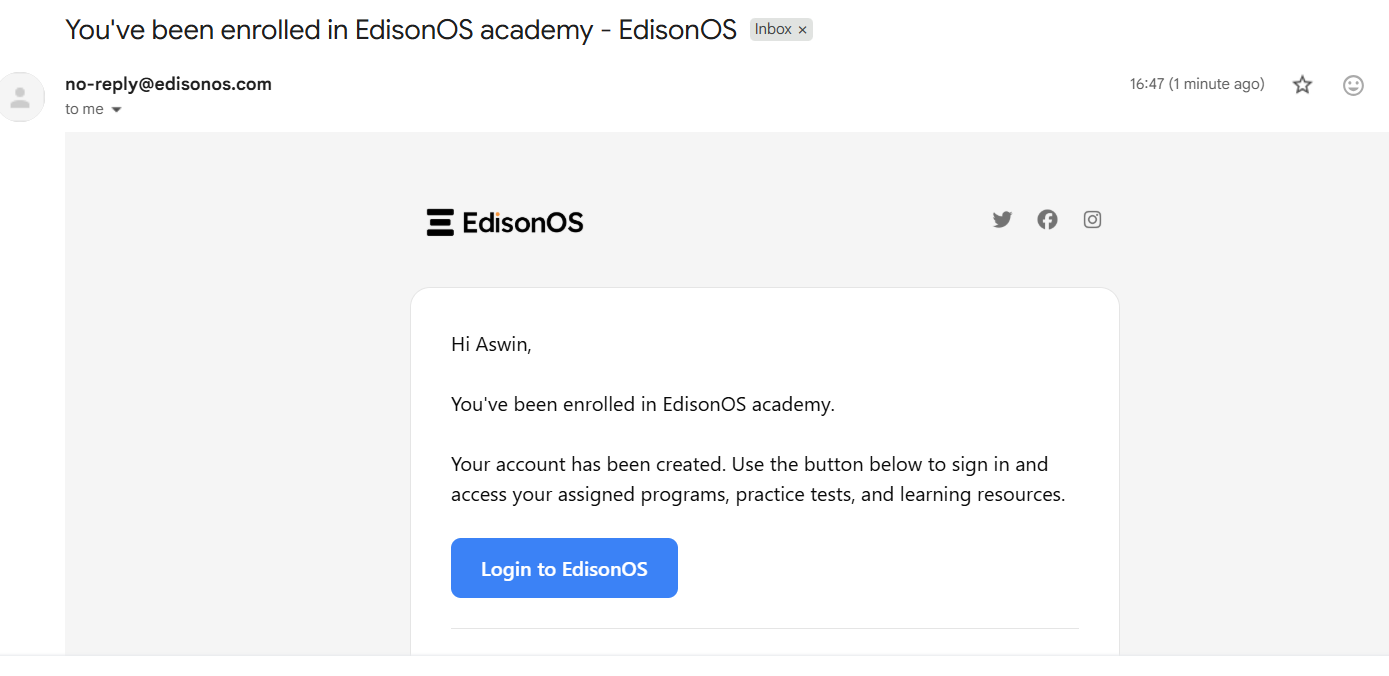Image resolution: width=1389 pixels, height=676 pixels.
Task: Open the EdisonOS Facebook icon link
Action: pos(1047,219)
